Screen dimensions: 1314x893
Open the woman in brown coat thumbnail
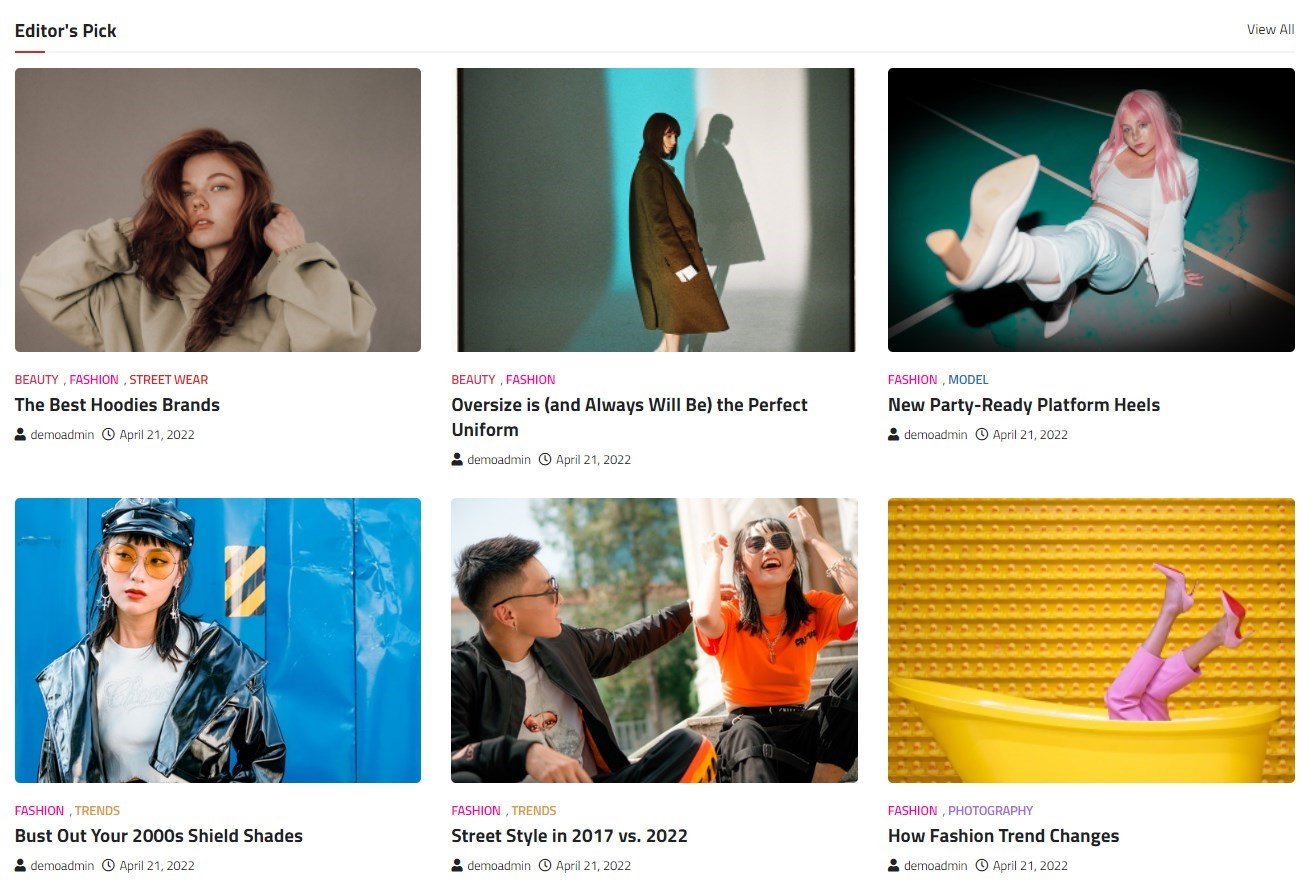coord(654,210)
